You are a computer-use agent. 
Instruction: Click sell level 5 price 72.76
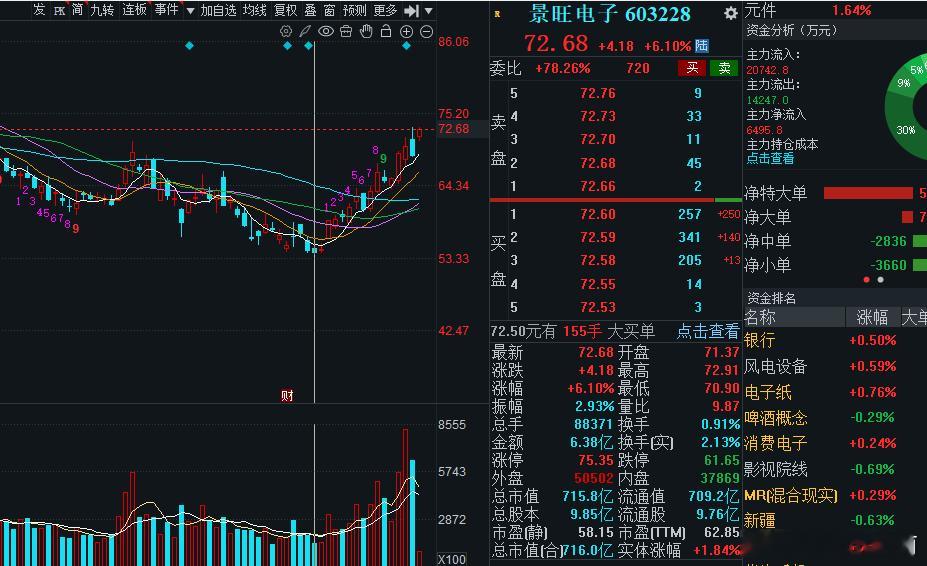click(598, 93)
